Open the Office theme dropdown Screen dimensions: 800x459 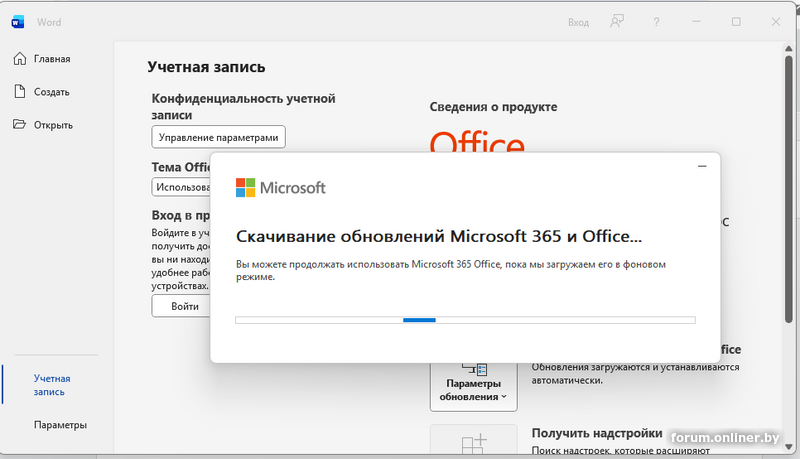(181, 187)
